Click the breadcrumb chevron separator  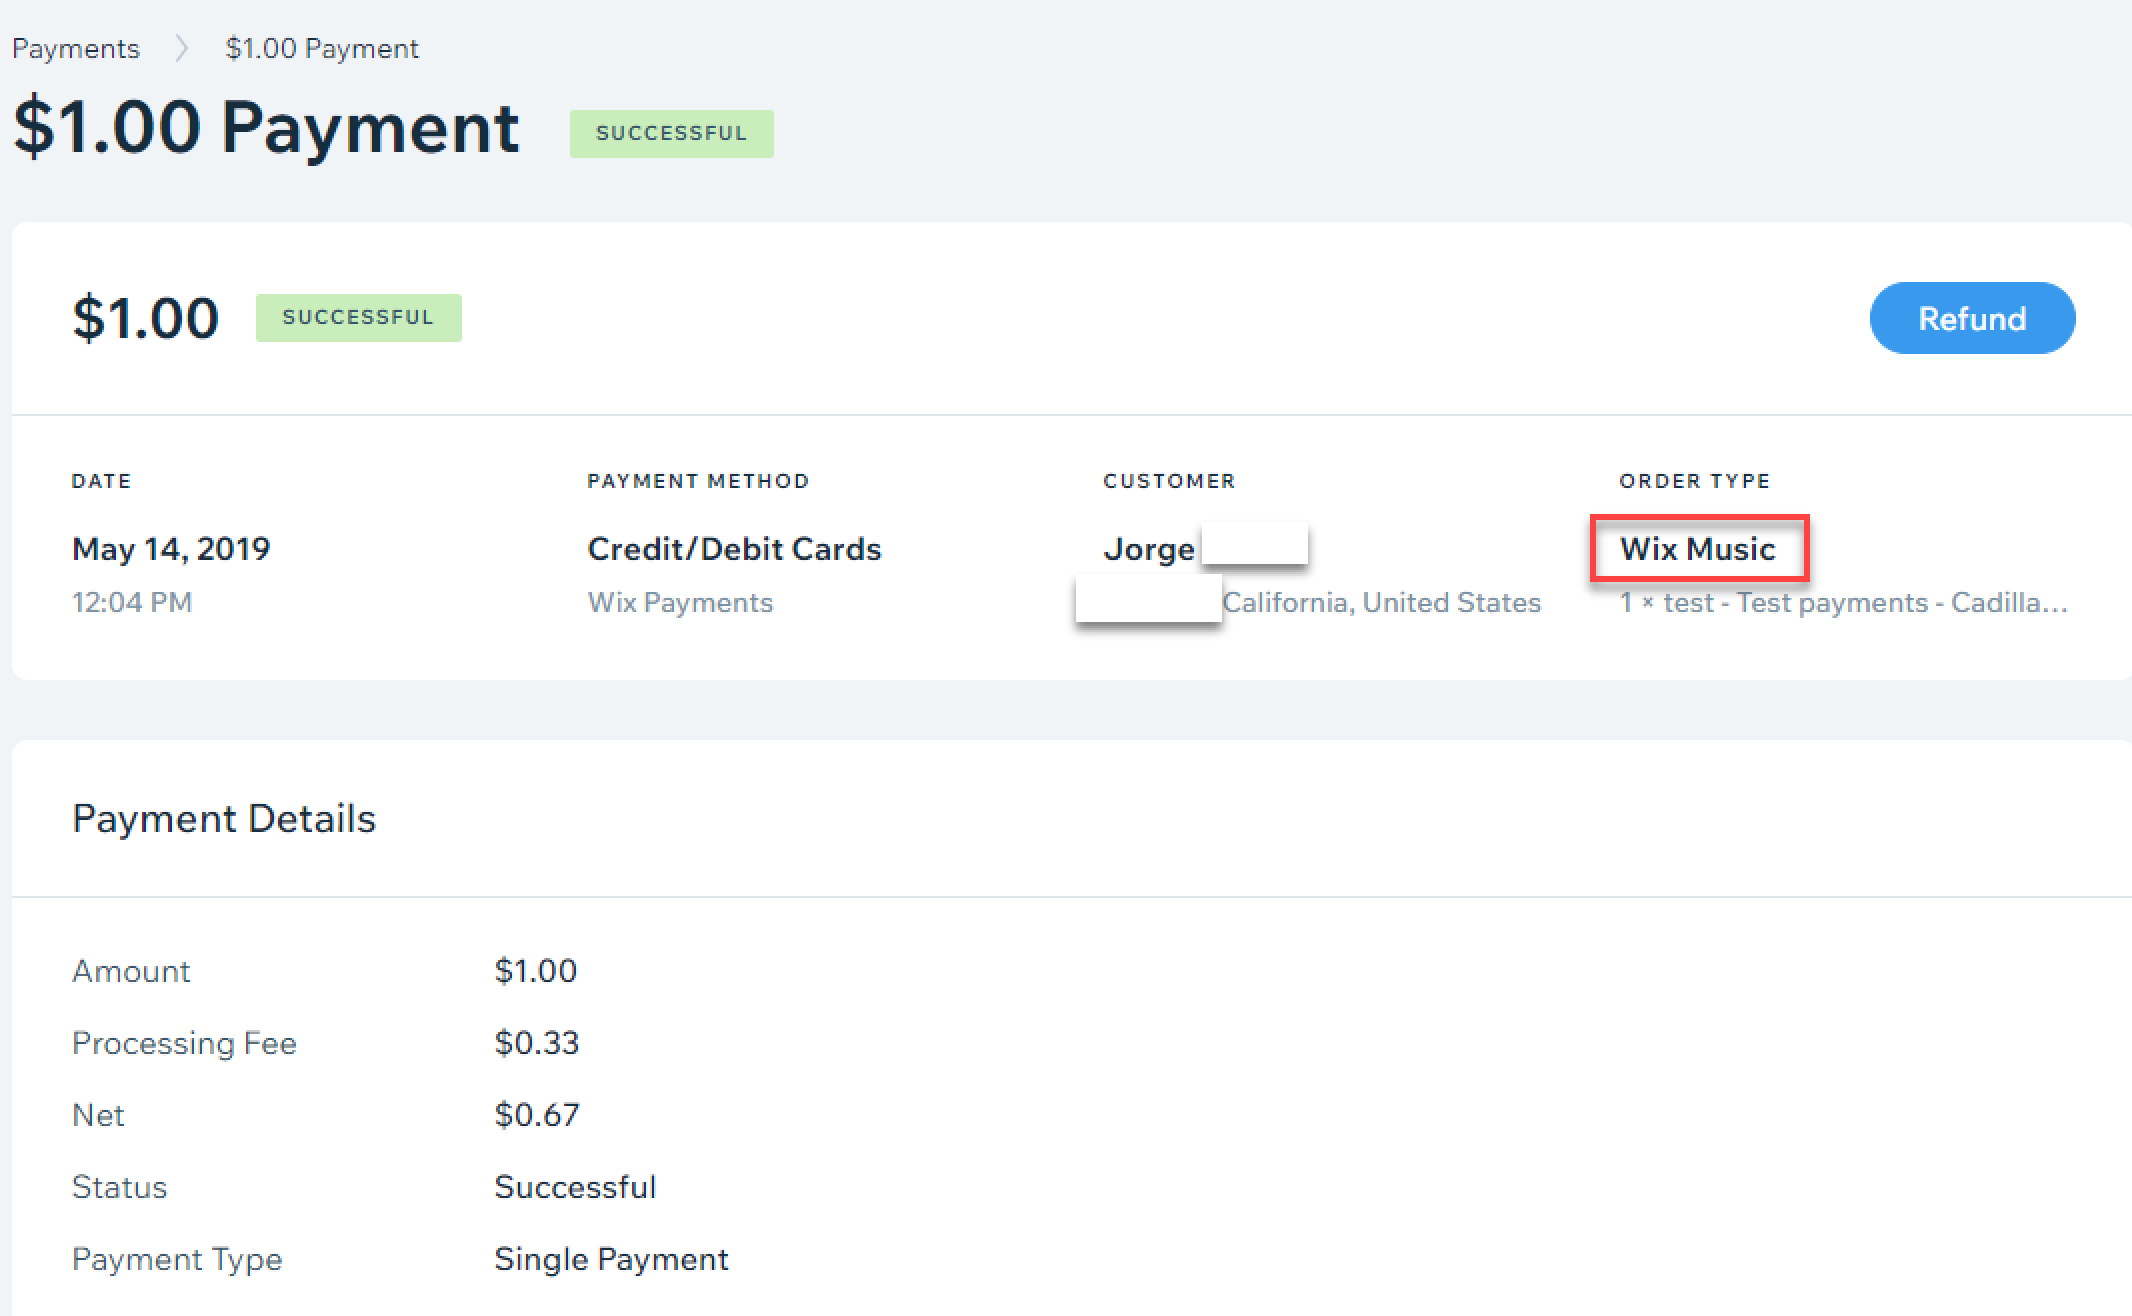pos(182,48)
